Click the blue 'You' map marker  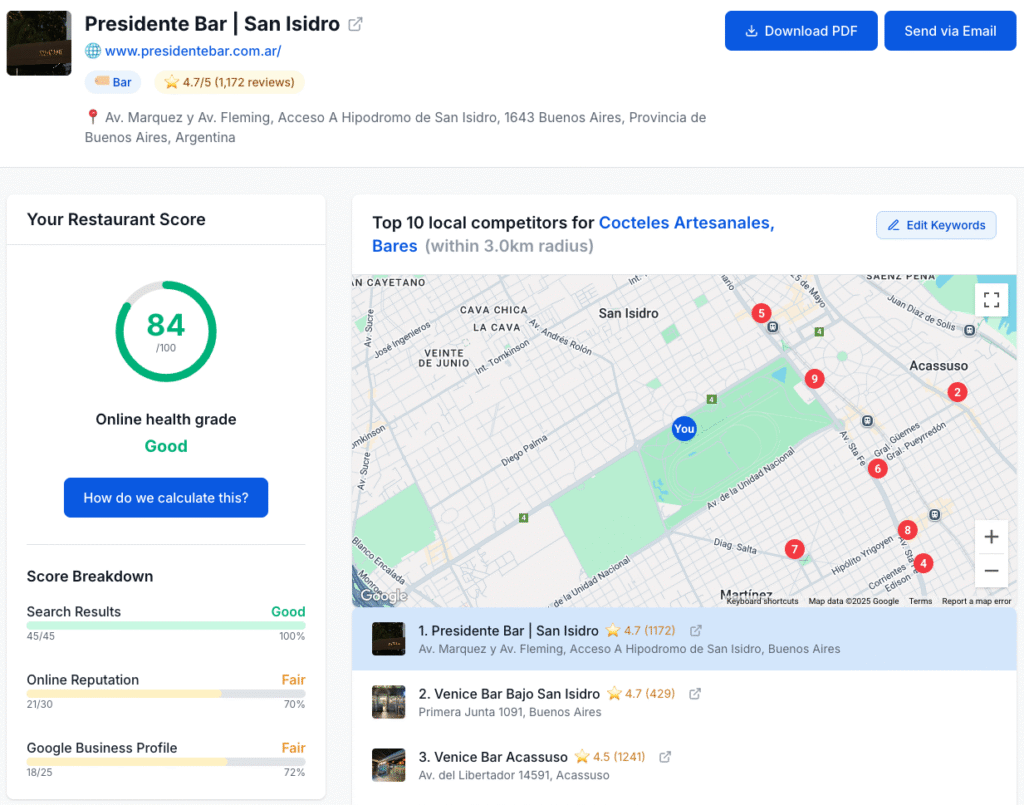684,429
